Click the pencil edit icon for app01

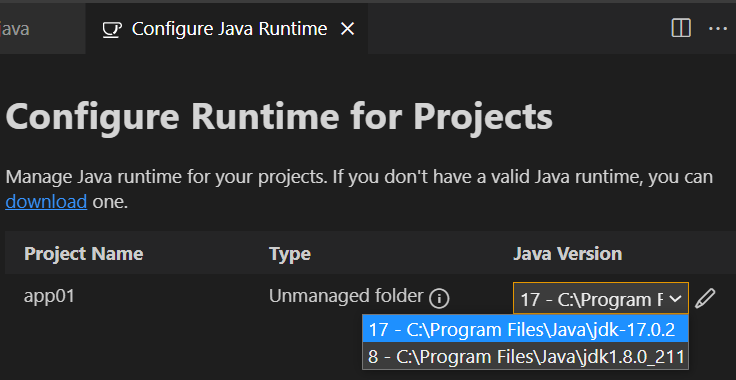(705, 298)
